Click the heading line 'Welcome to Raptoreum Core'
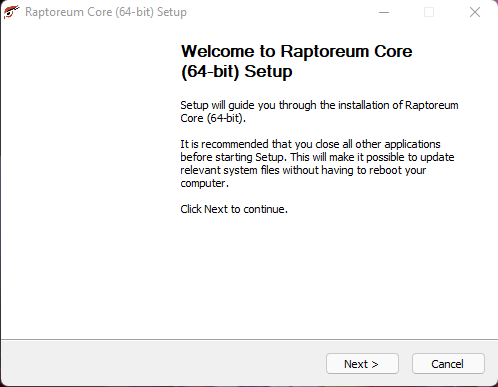Viewport: 498px width, 387px height. coord(297,51)
